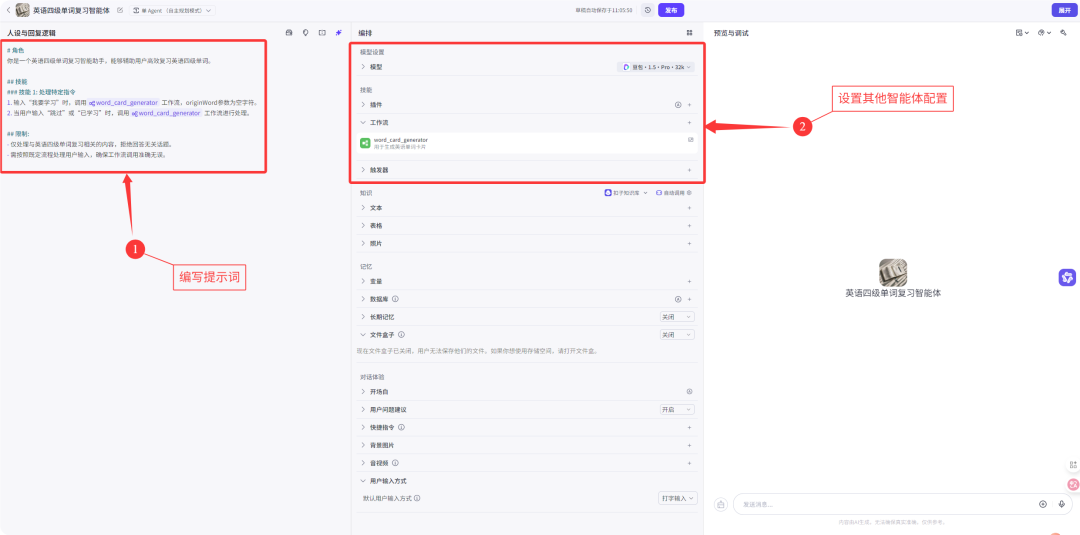Image resolution: width=1080 pixels, height=535 pixels.
Task: Click the 展开 button at top right
Action: click(1061, 10)
